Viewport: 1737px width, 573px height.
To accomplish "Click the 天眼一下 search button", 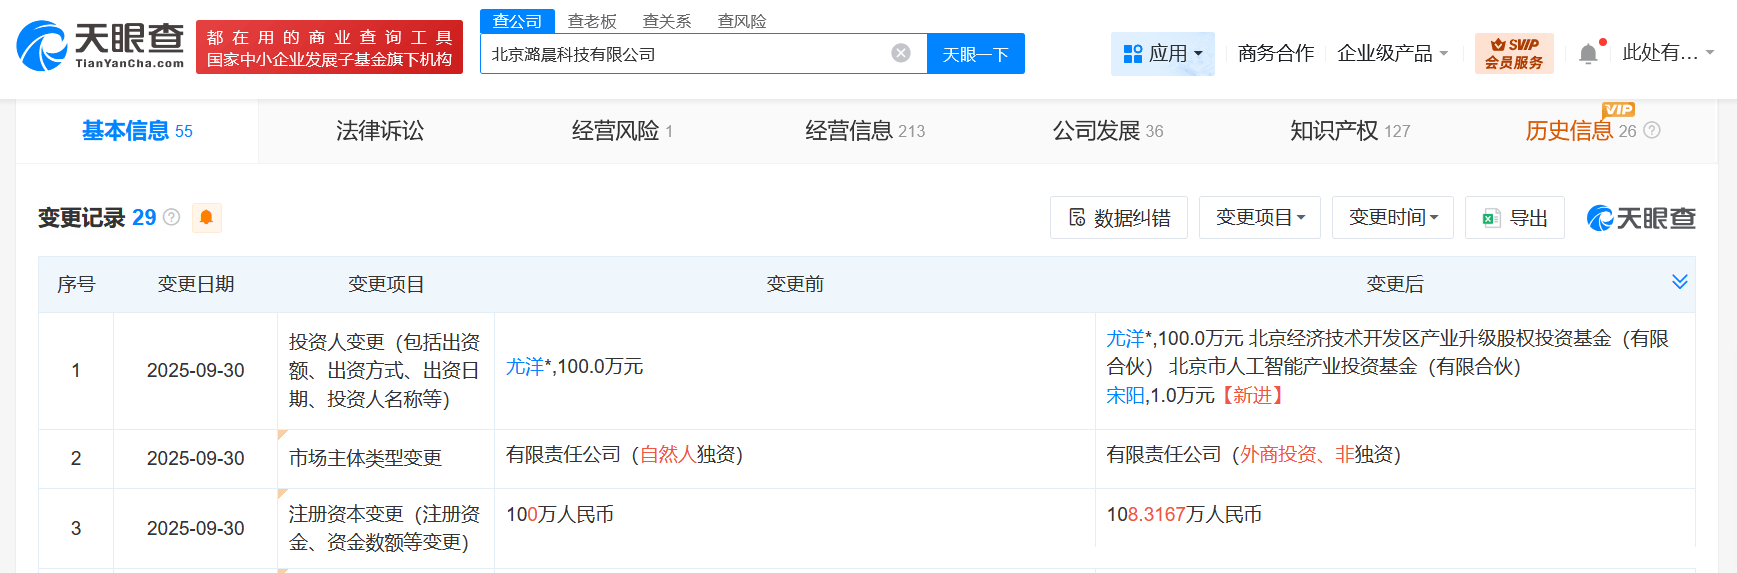I will 975,54.
